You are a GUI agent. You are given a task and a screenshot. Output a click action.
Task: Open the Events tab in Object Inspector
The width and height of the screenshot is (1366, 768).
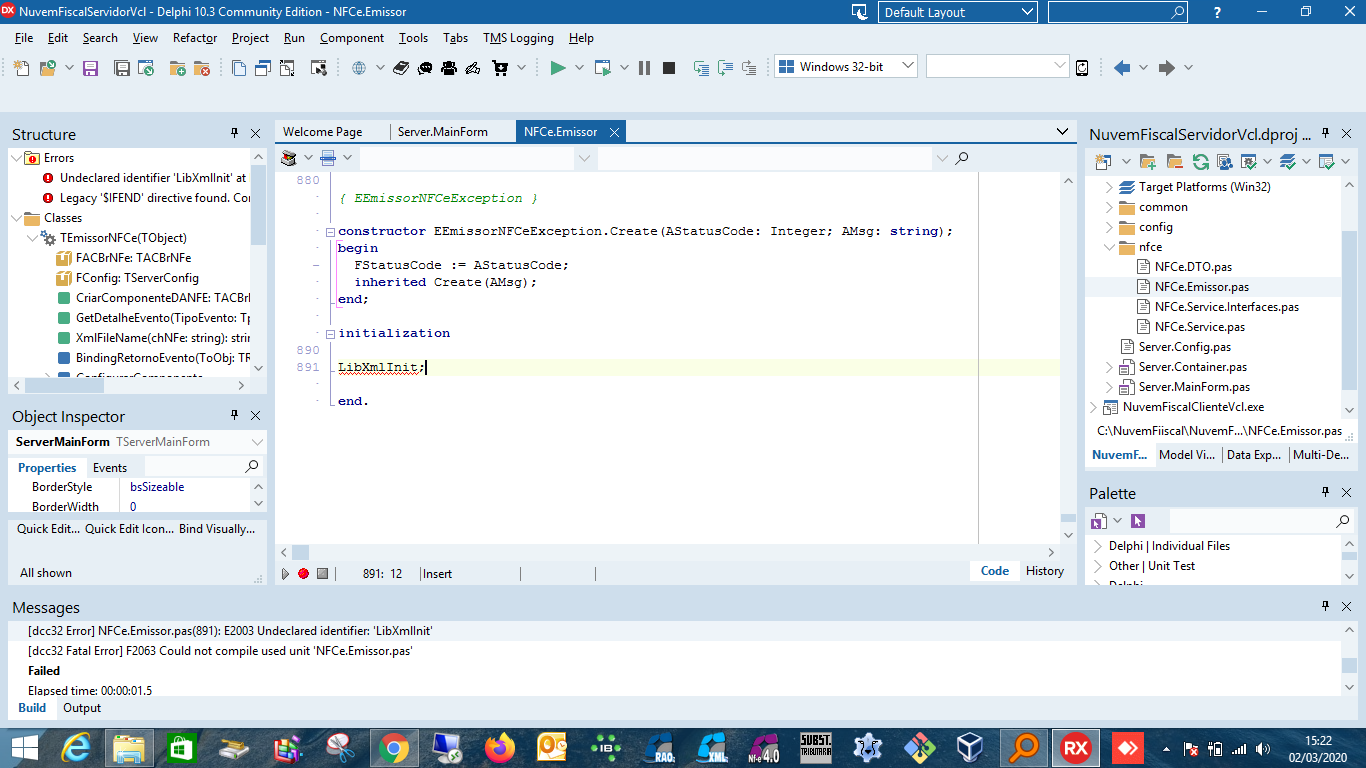click(110, 467)
